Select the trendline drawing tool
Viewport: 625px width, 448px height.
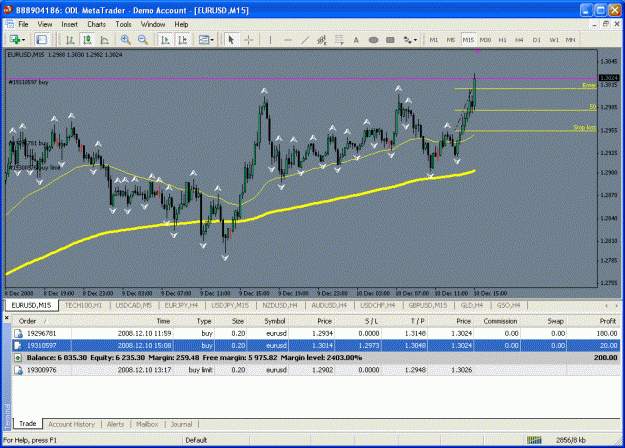305,40
